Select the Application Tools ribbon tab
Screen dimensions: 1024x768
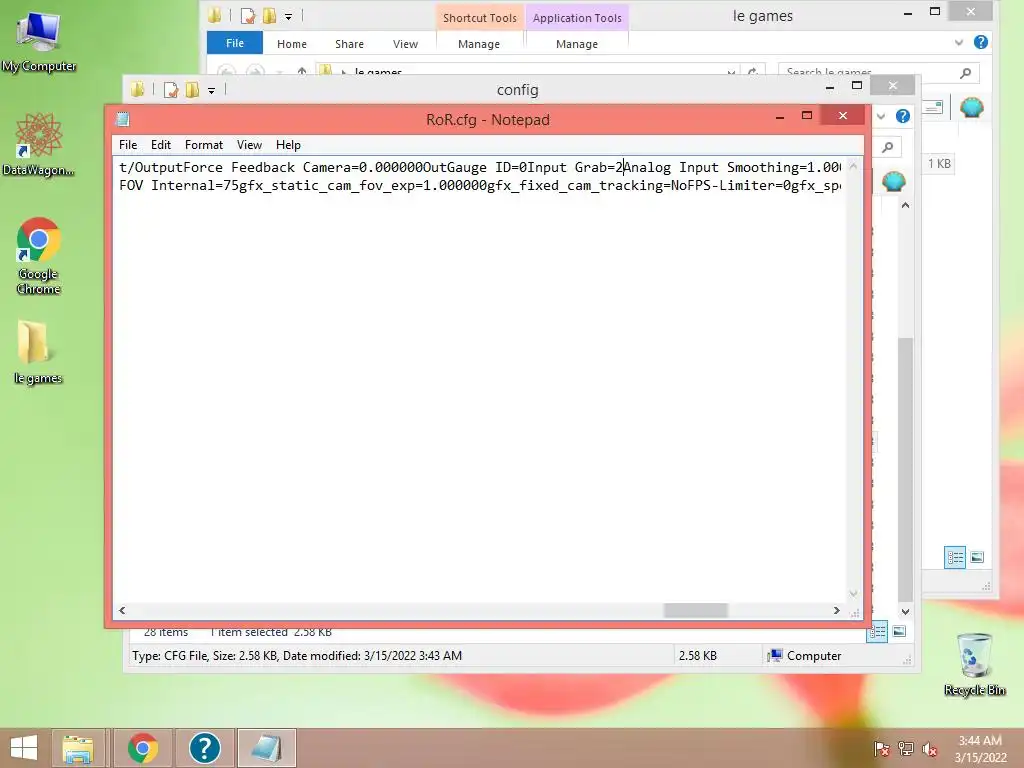(x=577, y=18)
